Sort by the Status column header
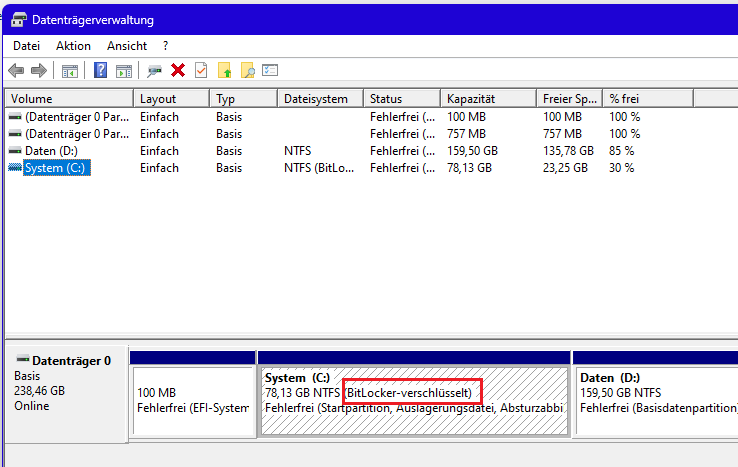The height and width of the screenshot is (467, 738). (402, 98)
